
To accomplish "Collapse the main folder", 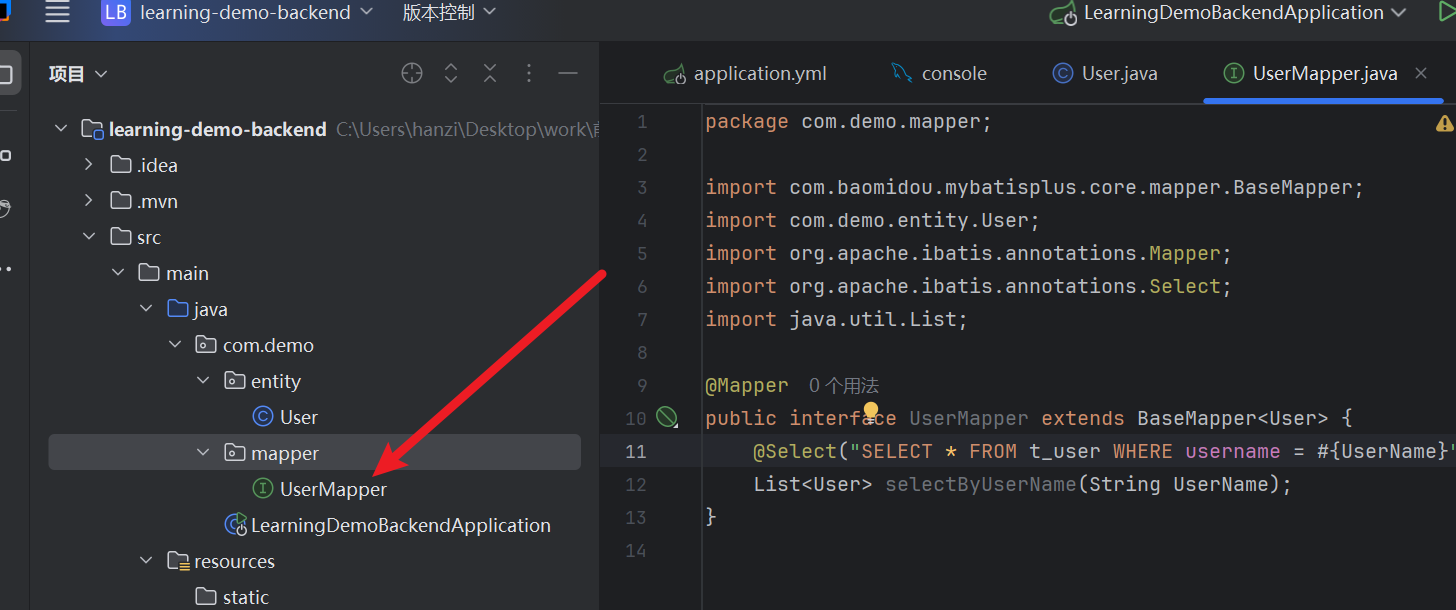I will [118, 273].
